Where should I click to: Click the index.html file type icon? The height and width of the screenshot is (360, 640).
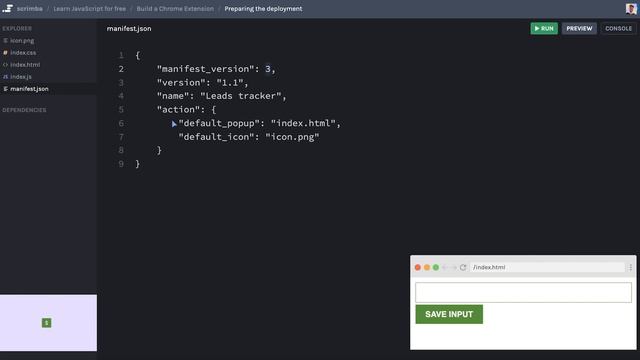click(5, 64)
